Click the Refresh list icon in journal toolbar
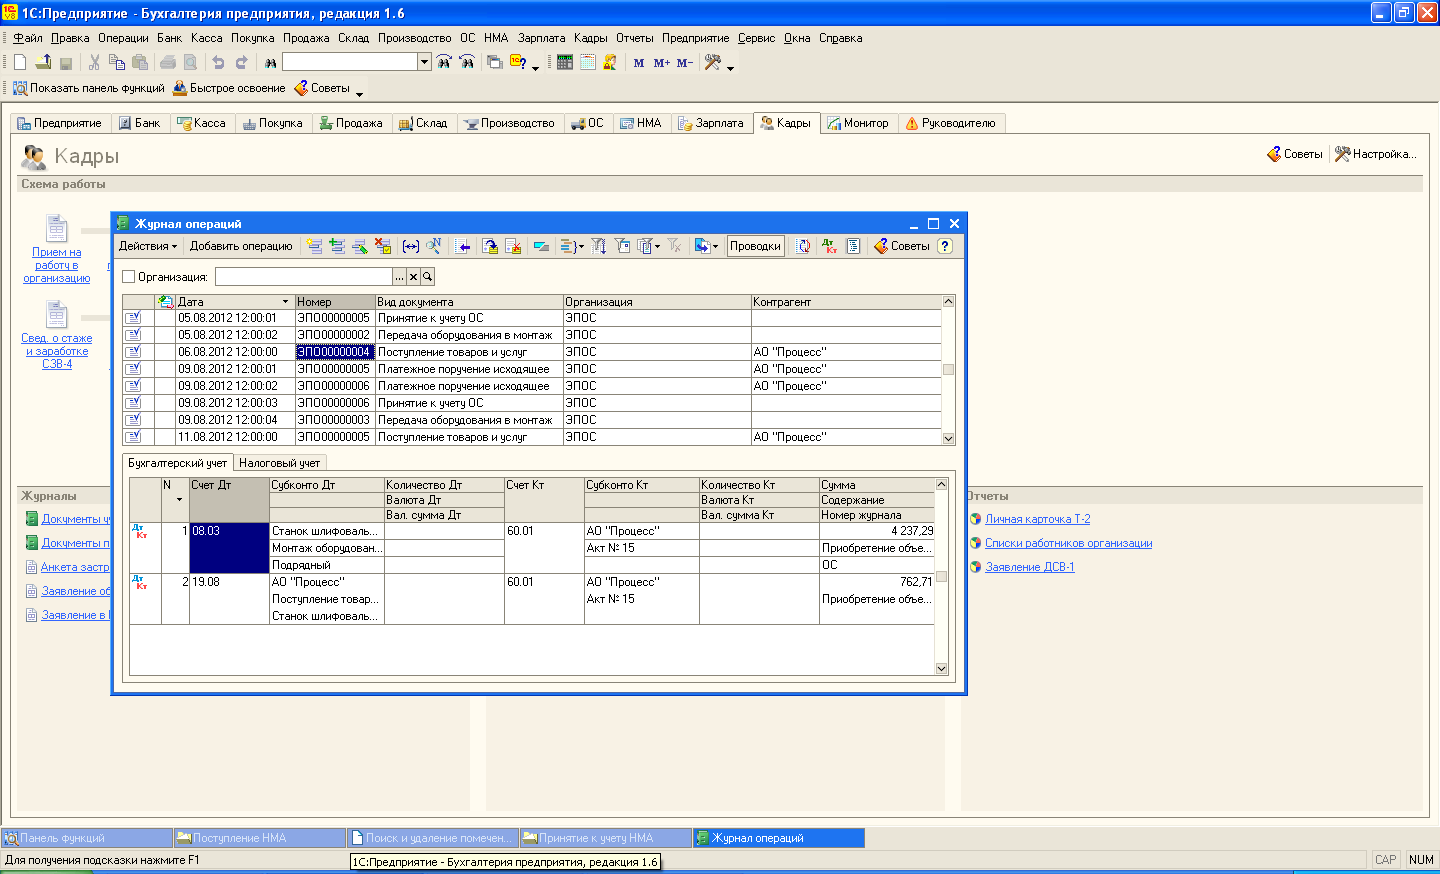Viewport: 1440px width, 874px height. (x=803, y=246)
